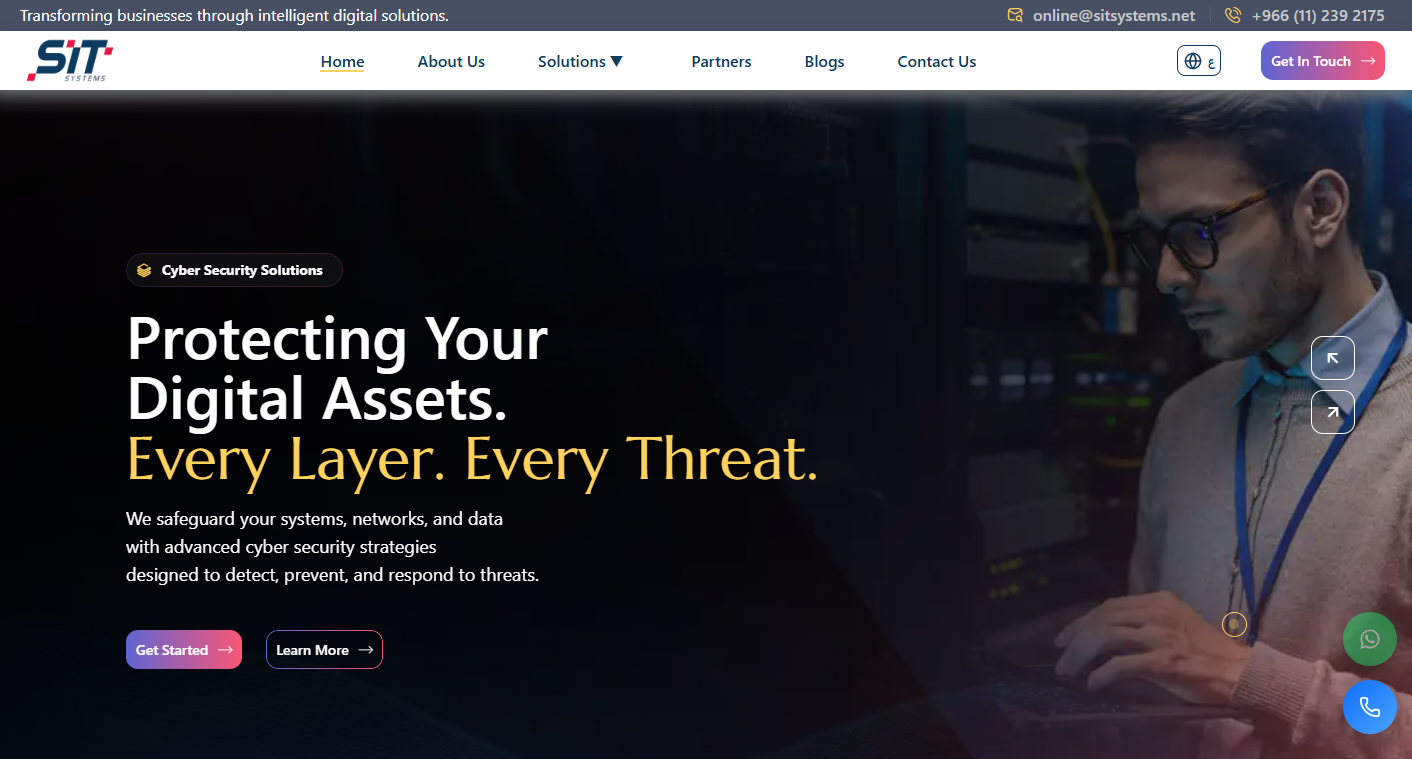The height and width of the screenshot is (759, 1412).
Task: Click the layers icon in Cyber Security badge
Action: (144, 270)
